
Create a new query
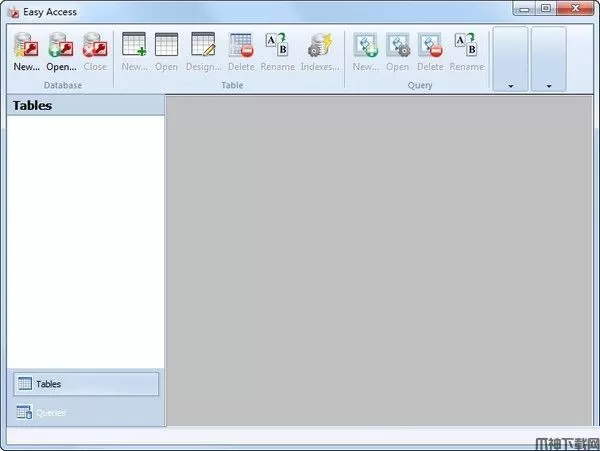366,52
